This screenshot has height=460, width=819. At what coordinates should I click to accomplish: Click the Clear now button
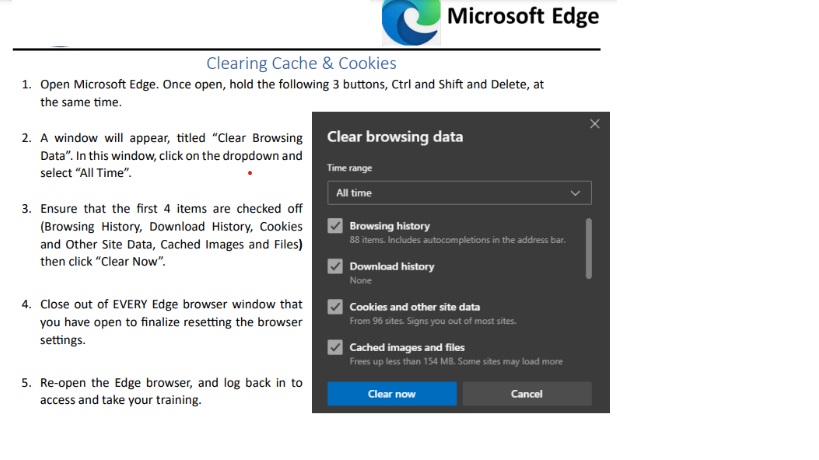tap(392, 394)
